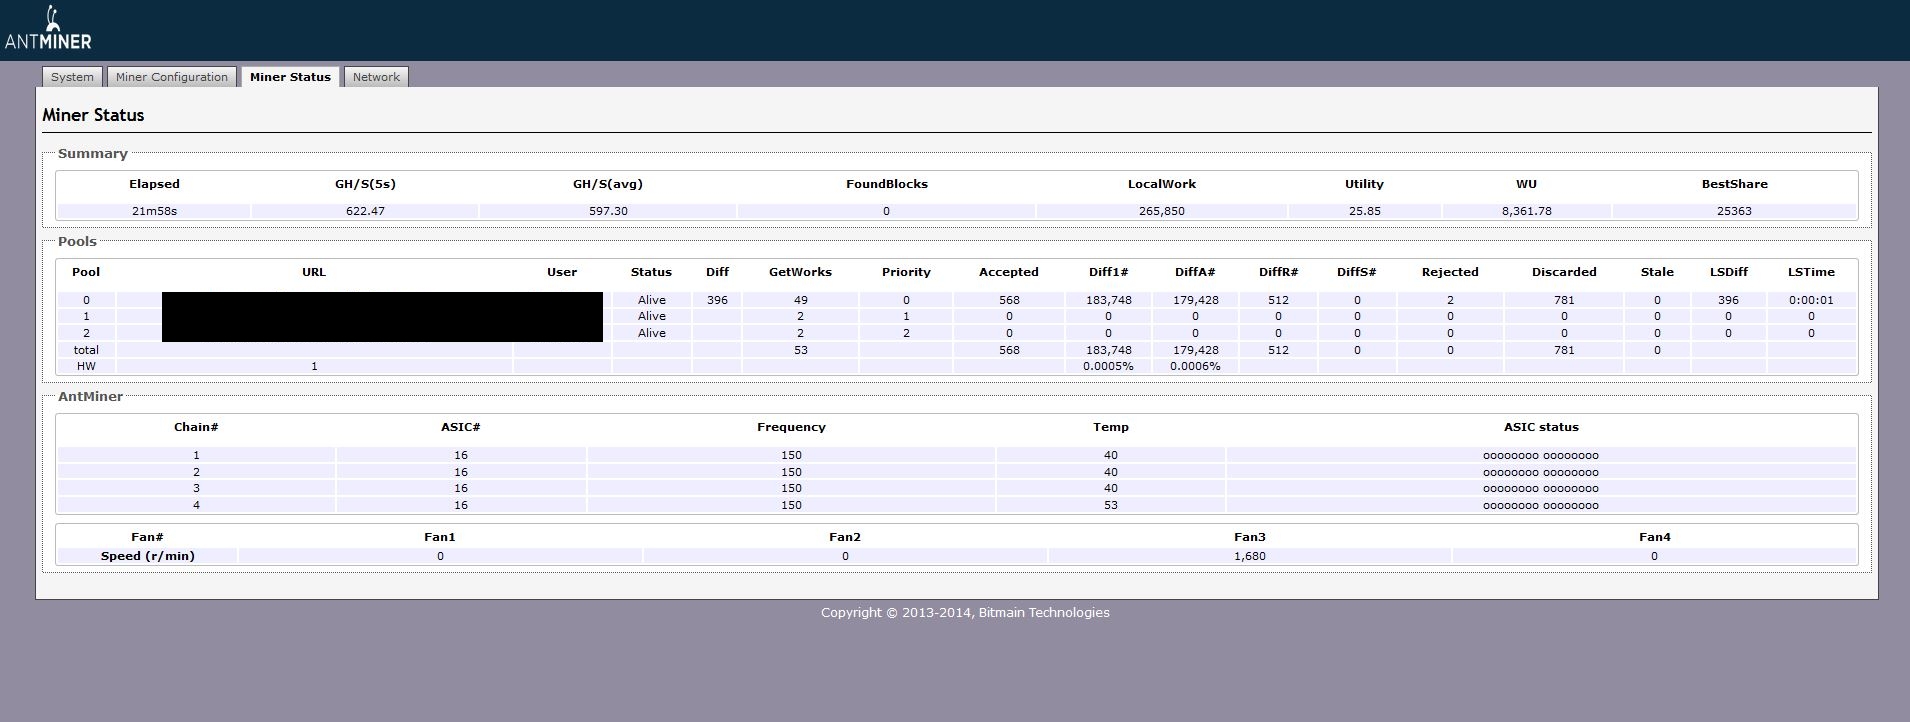Click the Summary section legend
Screen dimensions: 1910x722
(92, 154)
